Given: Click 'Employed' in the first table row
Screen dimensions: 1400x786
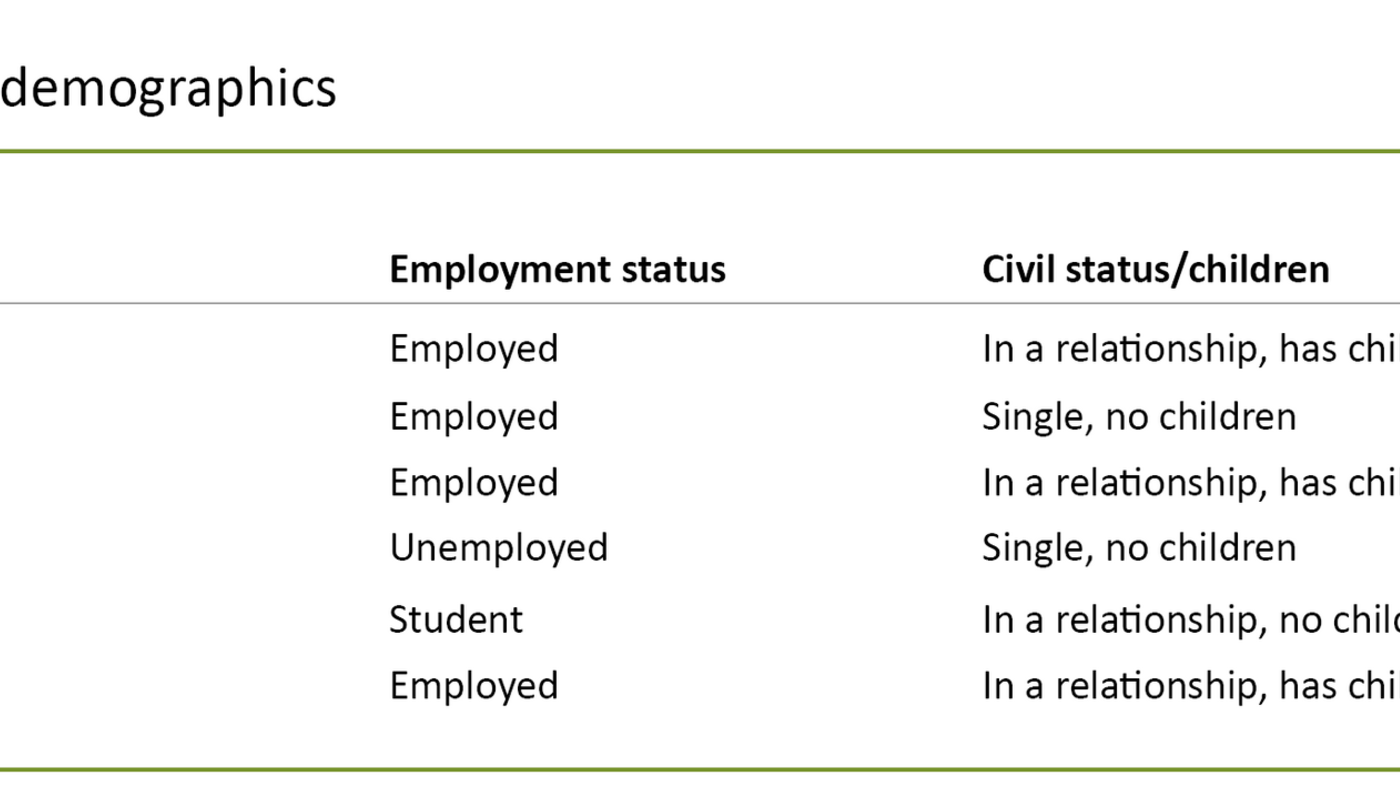Looking at the screenshot, I should tap(474, 349).
